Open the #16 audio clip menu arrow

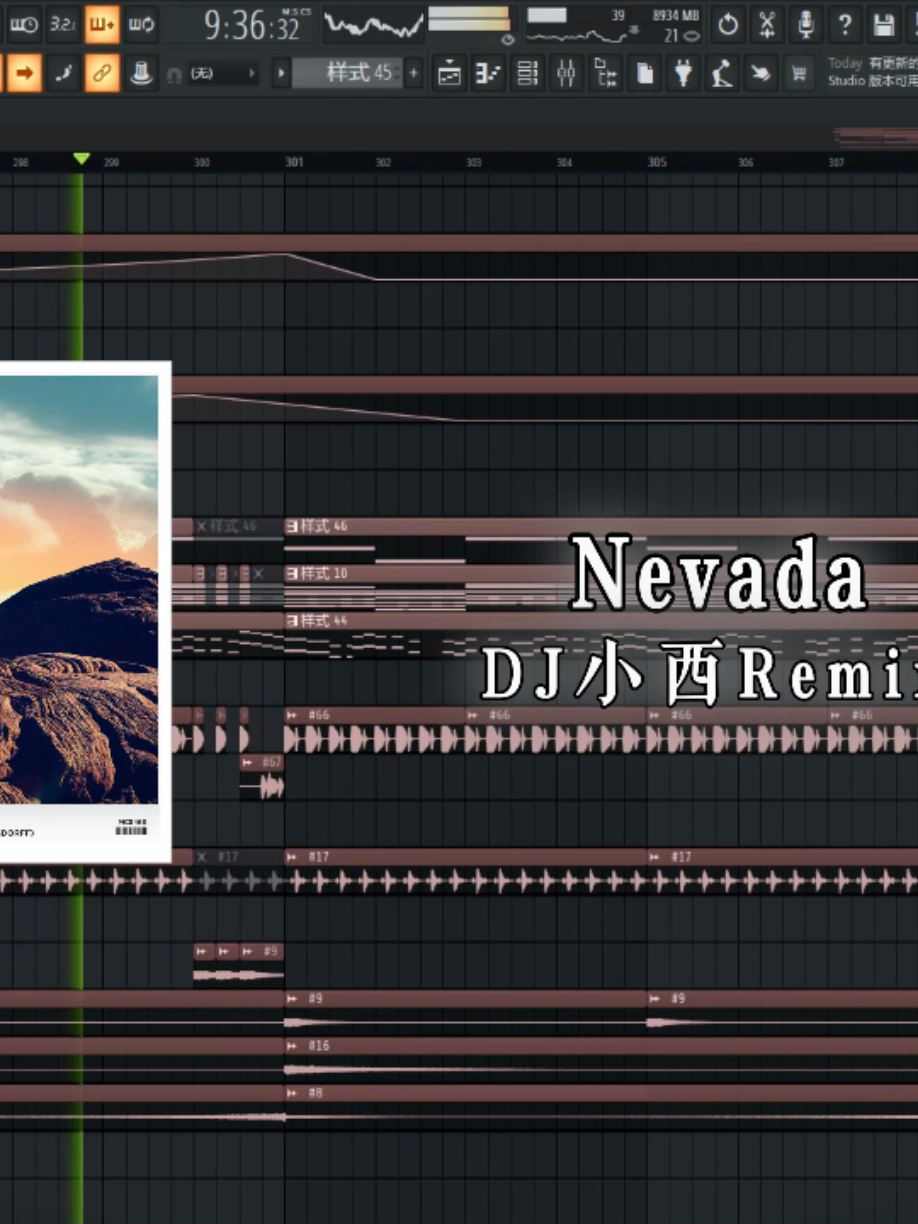click(292, 1046)
